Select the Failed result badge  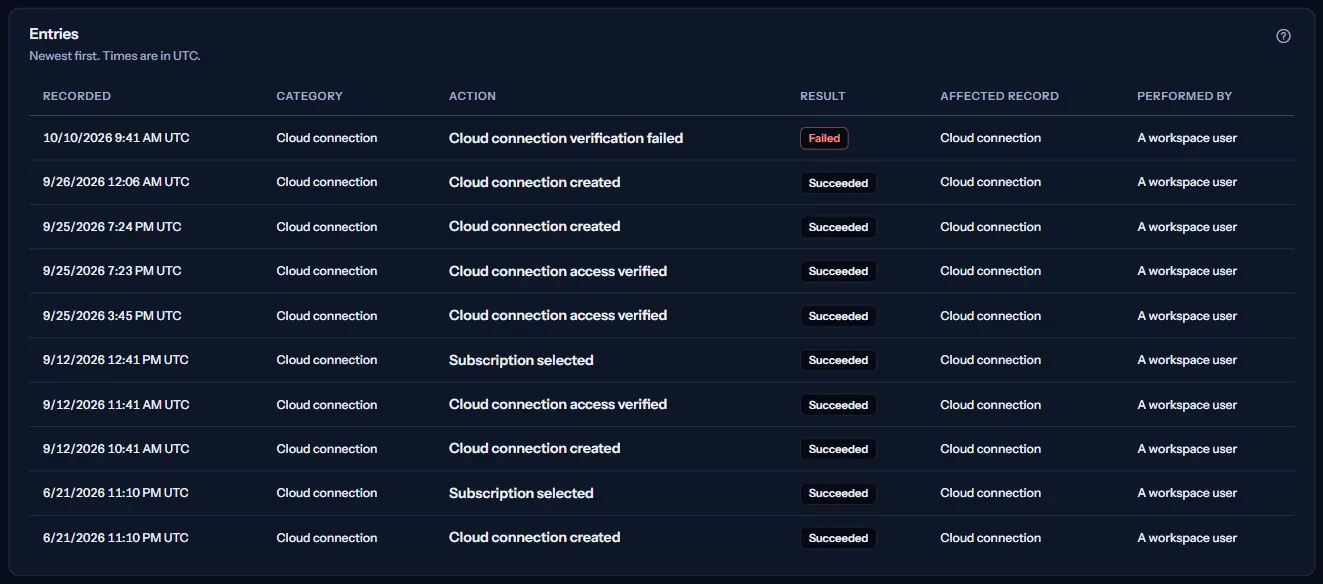tap(824, 138)
